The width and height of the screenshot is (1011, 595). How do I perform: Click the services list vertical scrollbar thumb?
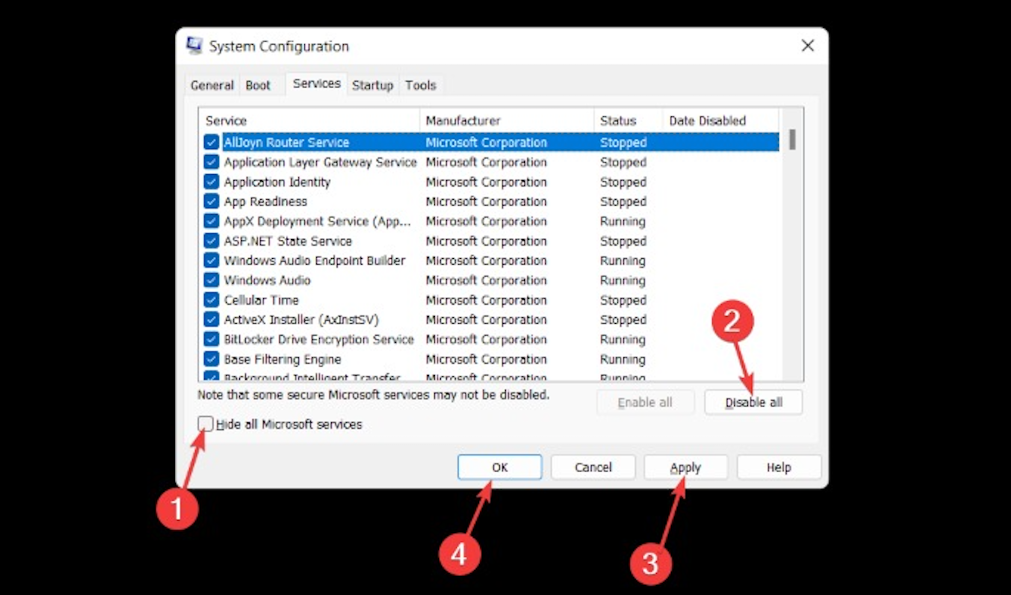792,140
